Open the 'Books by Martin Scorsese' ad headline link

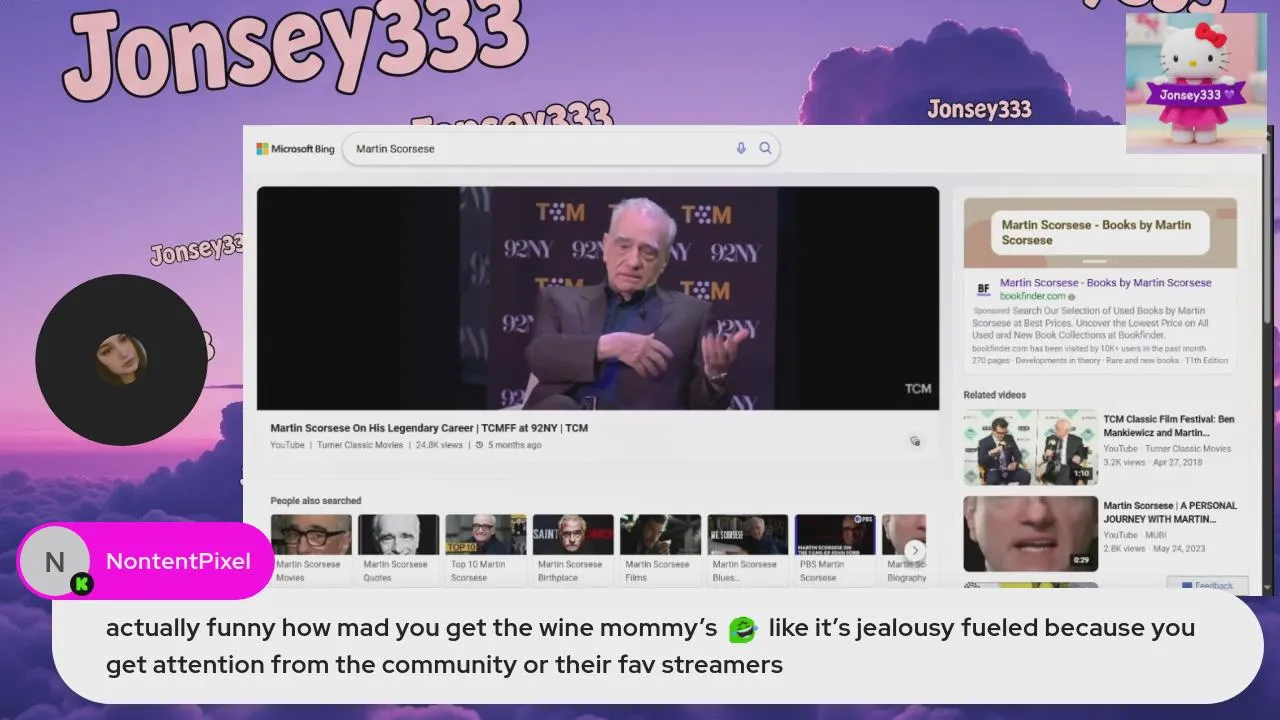(x=1105, y=283)
